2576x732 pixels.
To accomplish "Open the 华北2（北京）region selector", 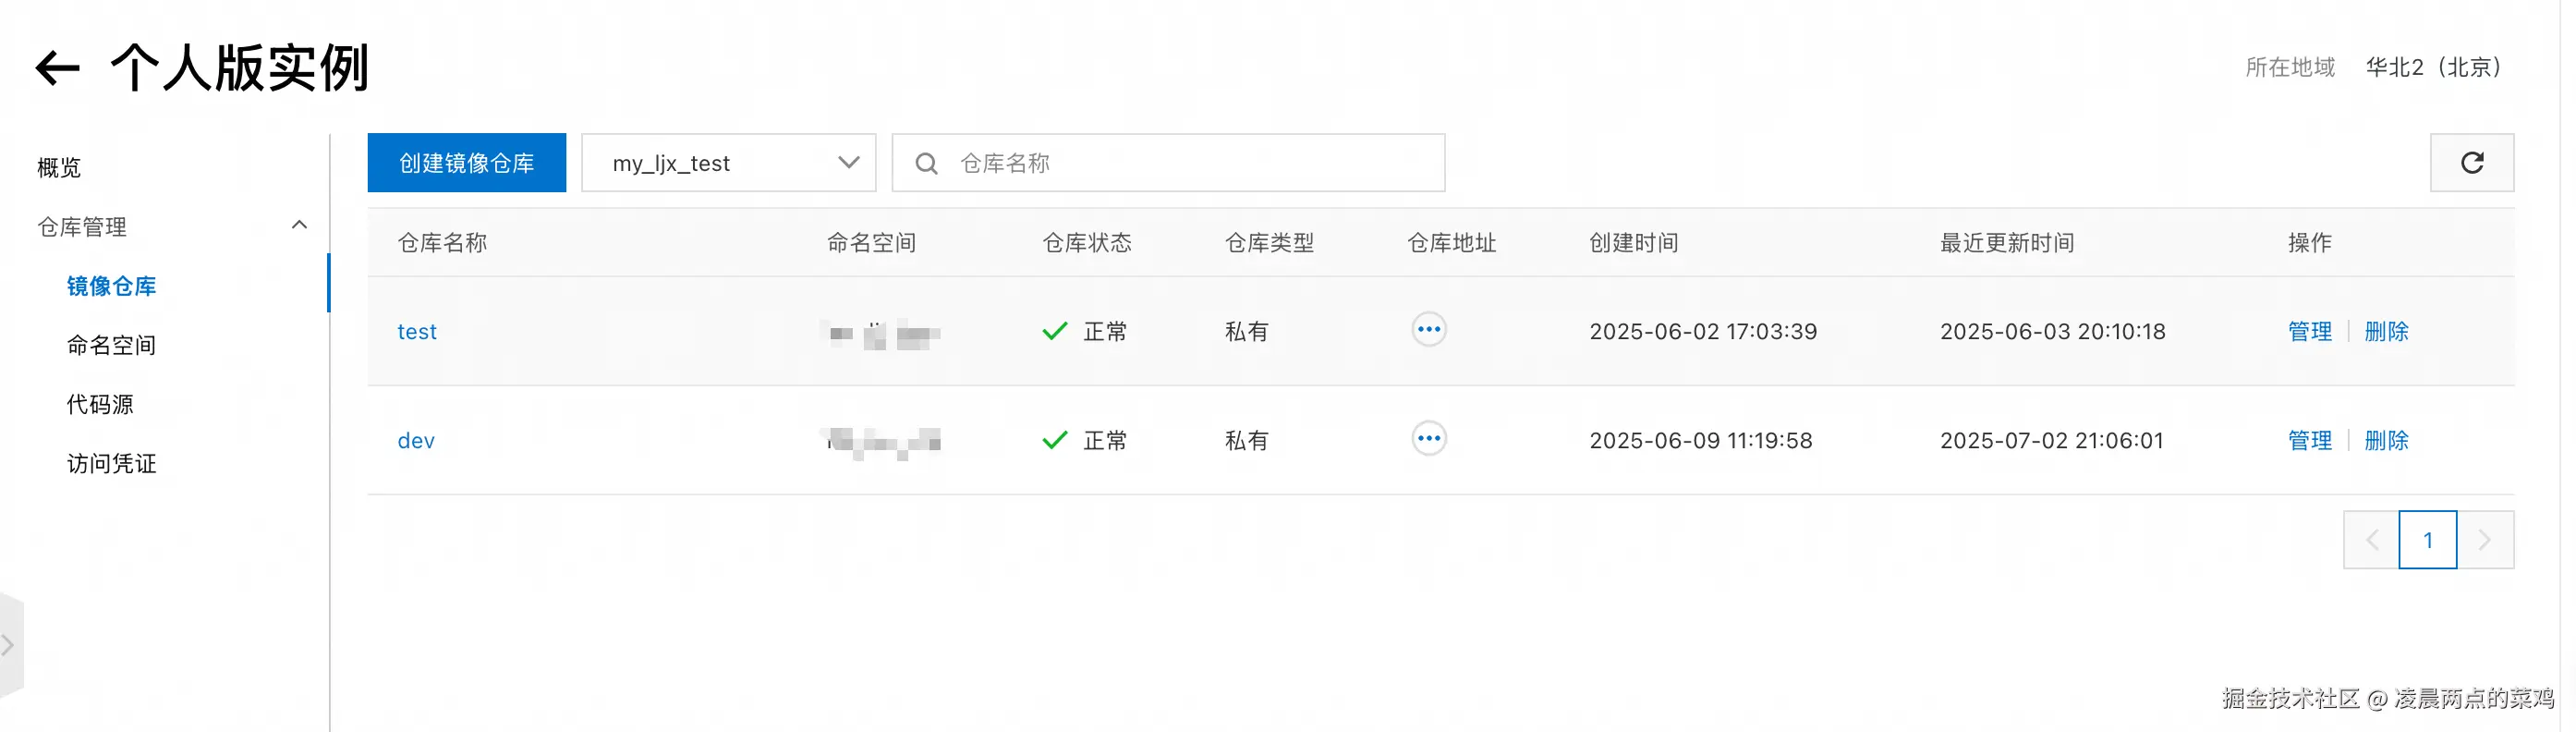I will point(2432,67).
